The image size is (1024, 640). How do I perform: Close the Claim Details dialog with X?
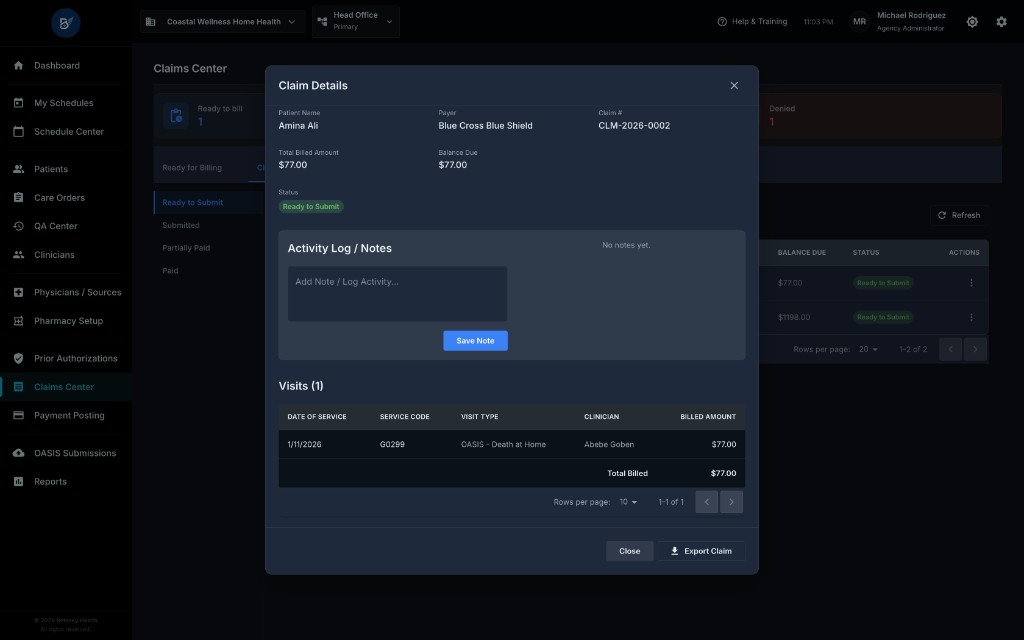click(734, 86)
